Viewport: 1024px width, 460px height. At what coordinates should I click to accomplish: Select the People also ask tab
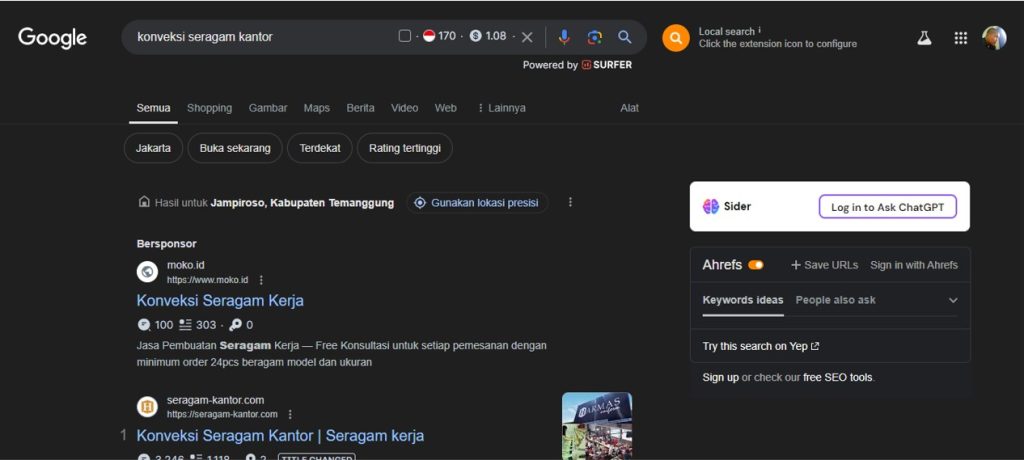click(x=835, y=300)
